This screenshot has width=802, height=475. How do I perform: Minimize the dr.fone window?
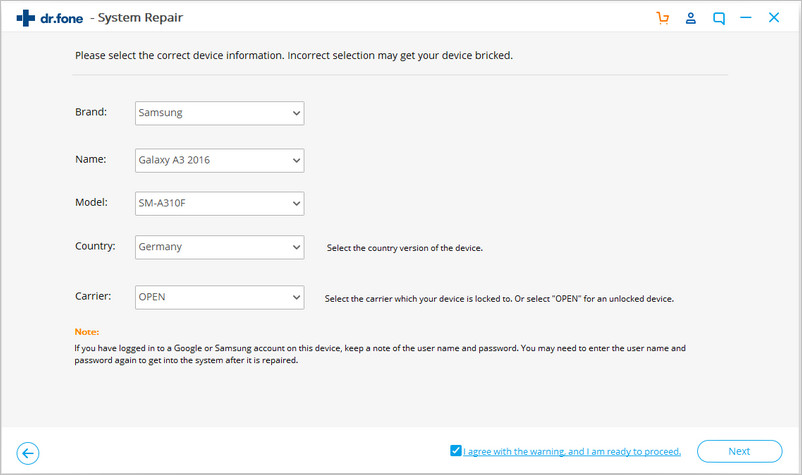(747, 18)
